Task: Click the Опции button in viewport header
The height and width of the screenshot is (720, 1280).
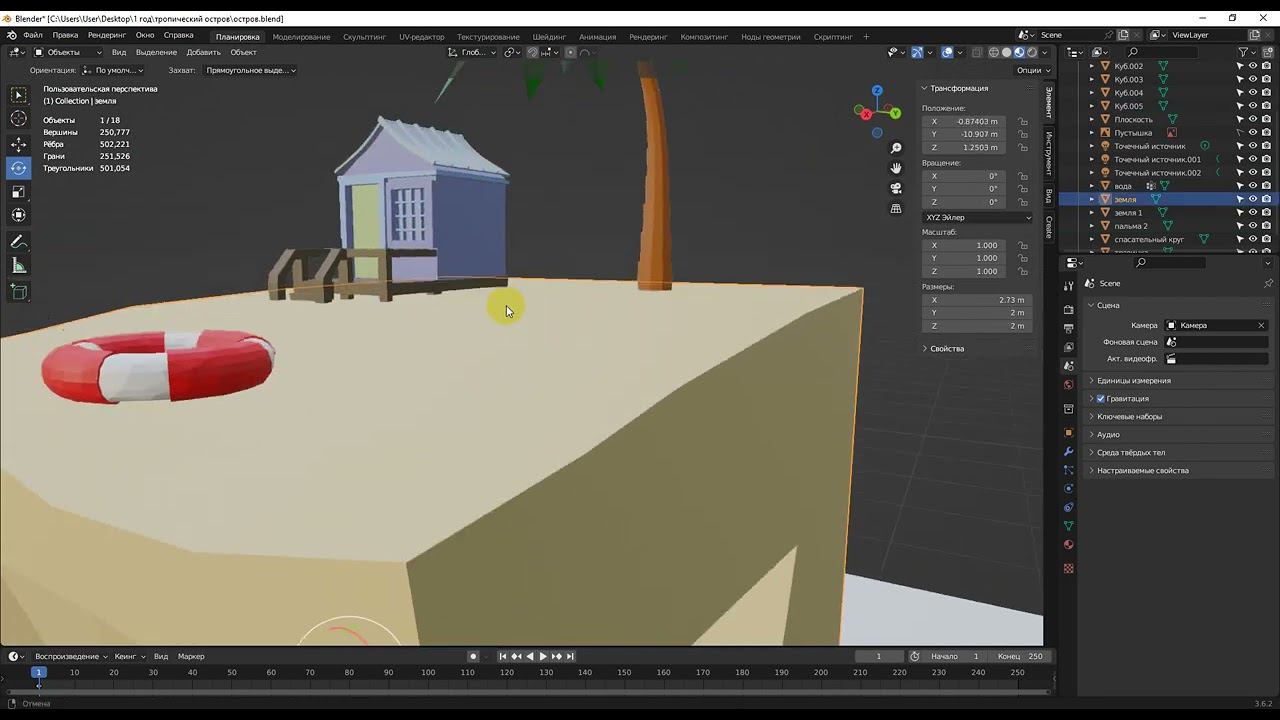Action: click(1033, 70)
